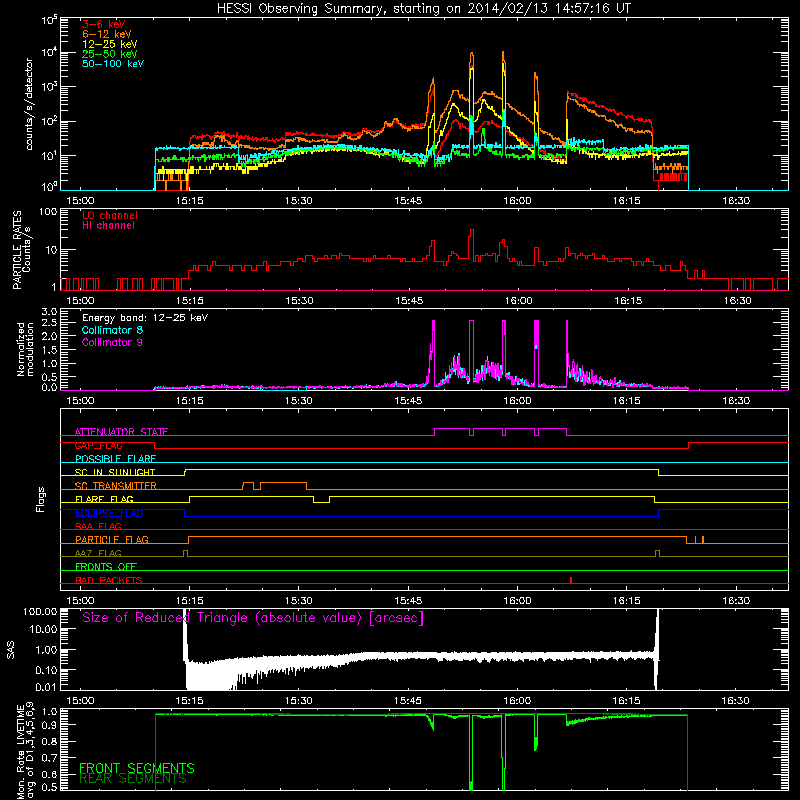Select the 25-50 keV legend label
Image resolution: width=800 pixels, height=800 pixels.
tap(109, 54)
